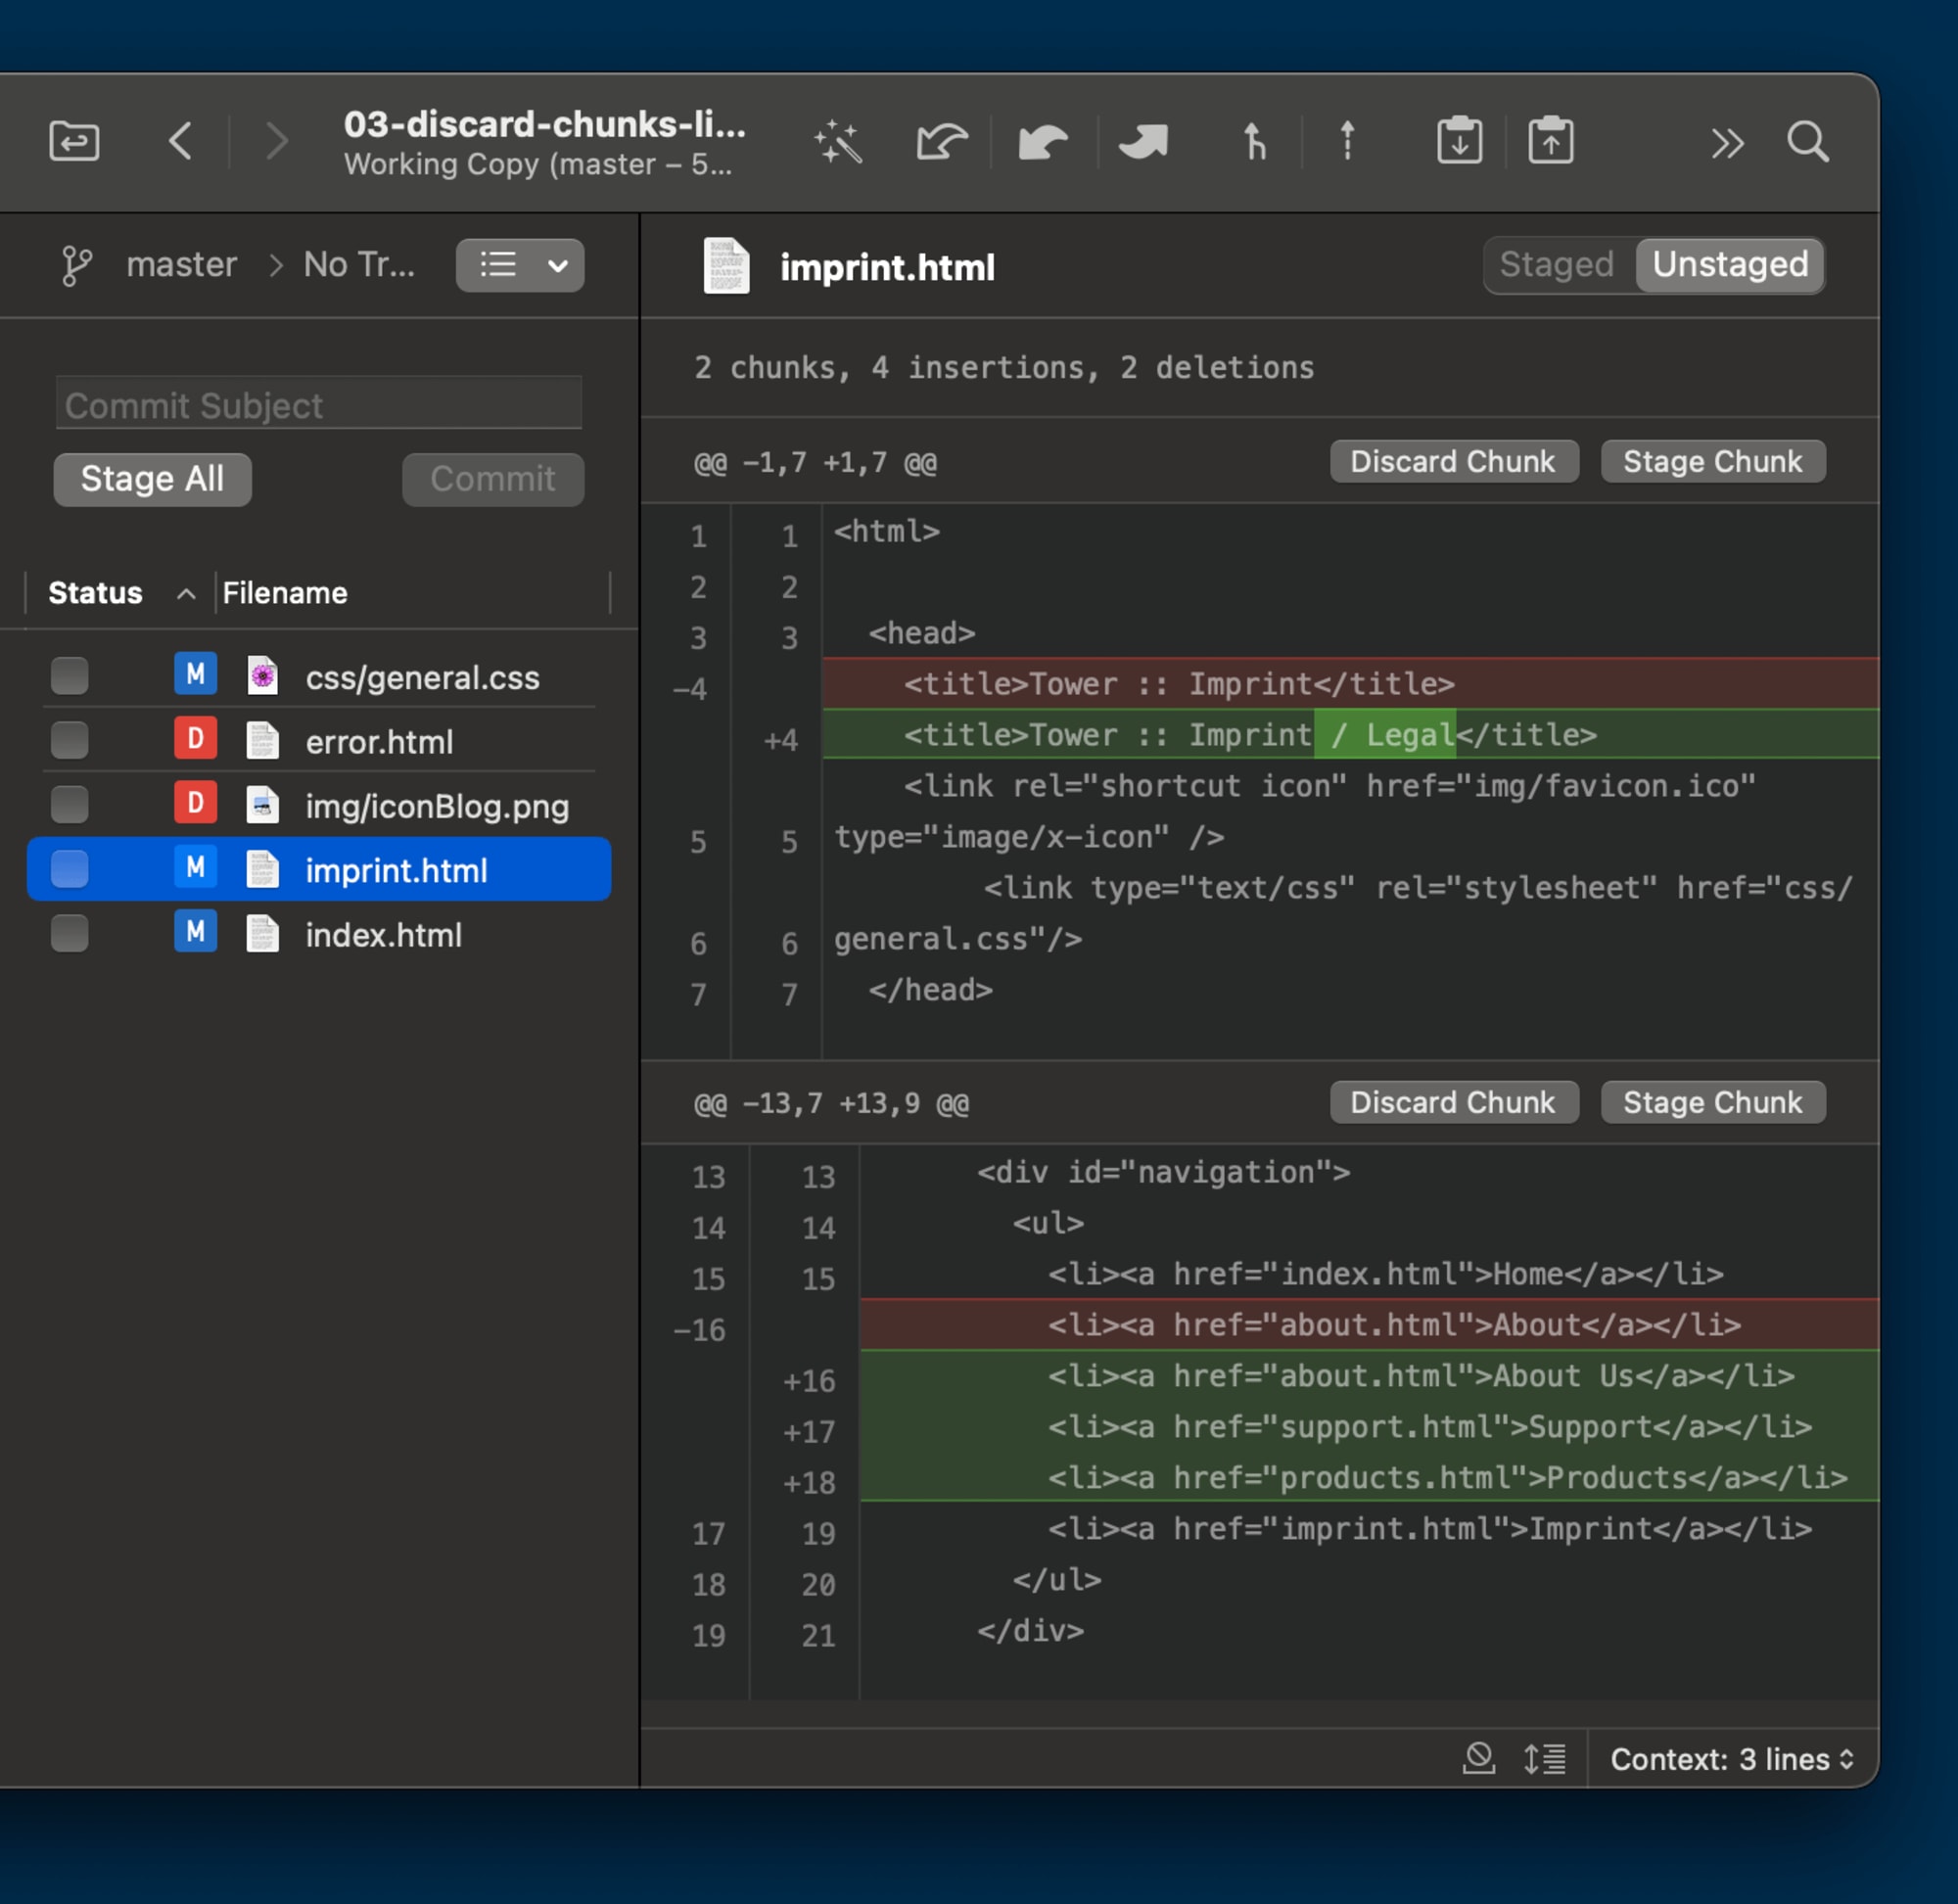Click the Merge toolbar icon

1253,142
